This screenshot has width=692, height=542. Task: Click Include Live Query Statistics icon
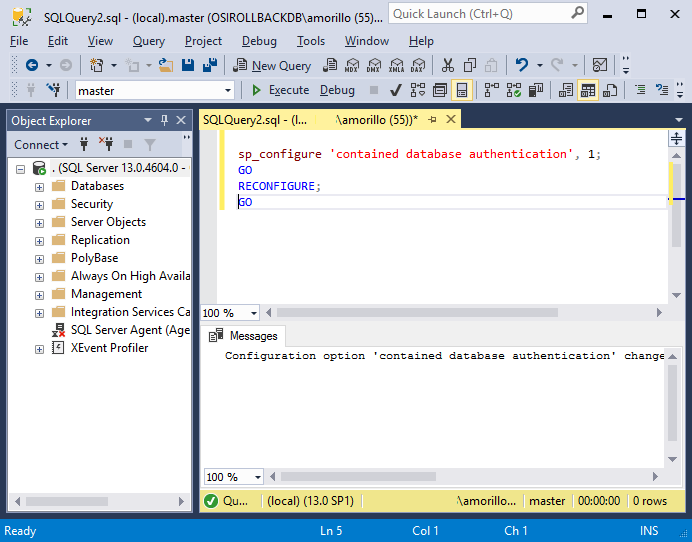(x=514, y=90)
